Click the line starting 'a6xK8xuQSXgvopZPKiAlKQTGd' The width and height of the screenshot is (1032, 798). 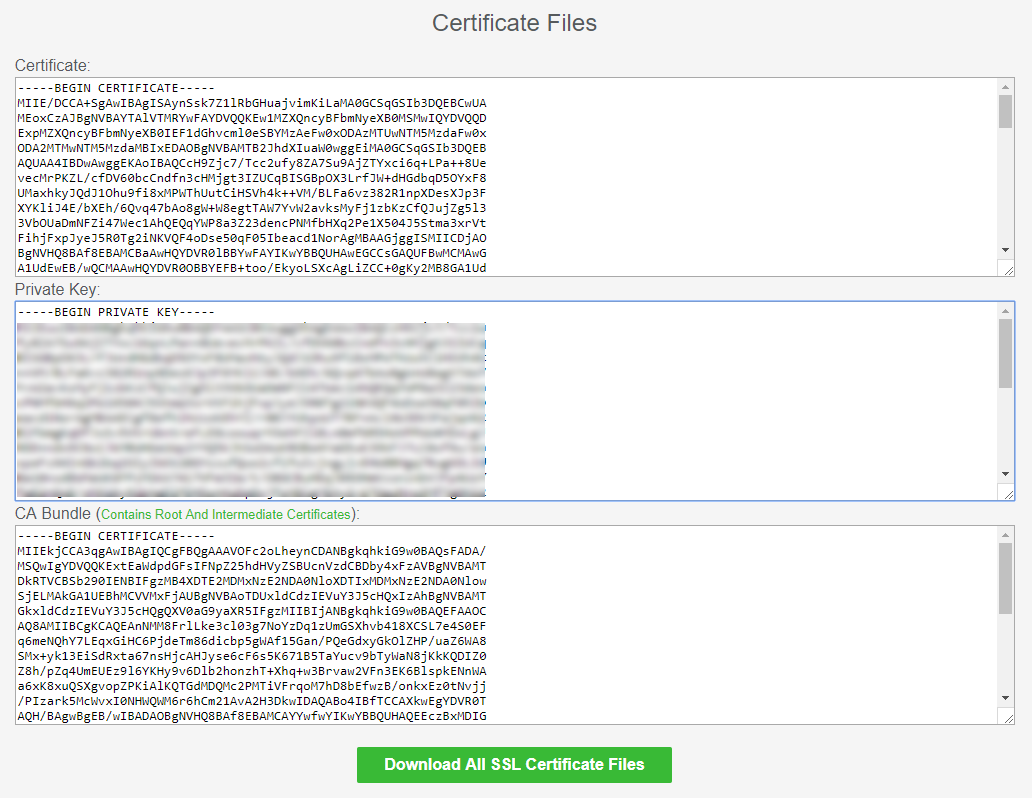(252, 686)
